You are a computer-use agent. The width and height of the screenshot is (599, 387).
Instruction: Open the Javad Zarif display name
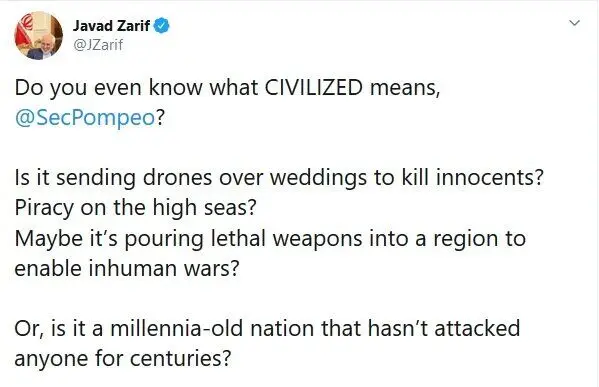click(x=111, y=26)
